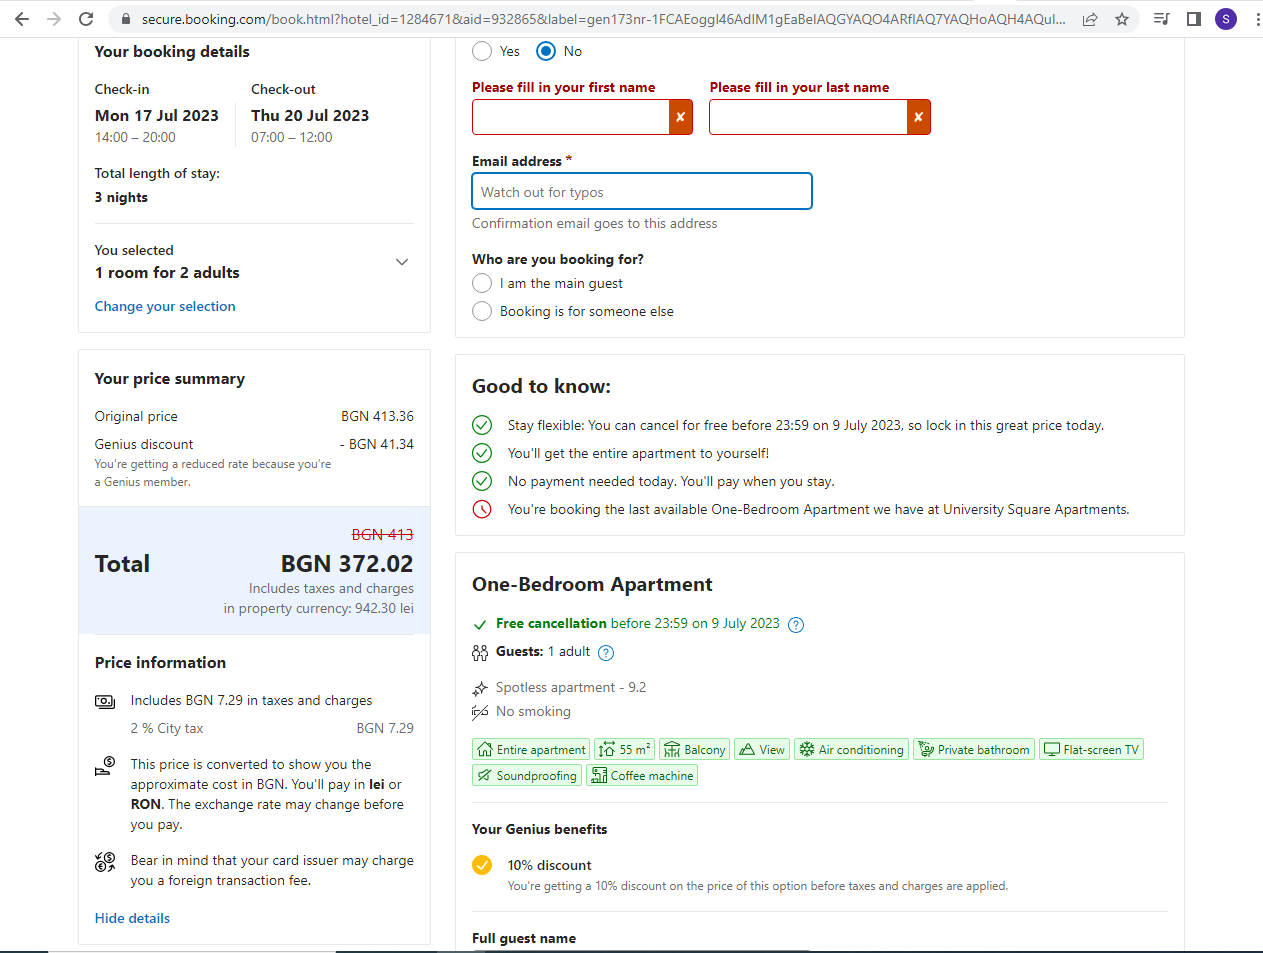Click the browser back arrow
This screenshot has height=953, width=1263.
point(22,19)
